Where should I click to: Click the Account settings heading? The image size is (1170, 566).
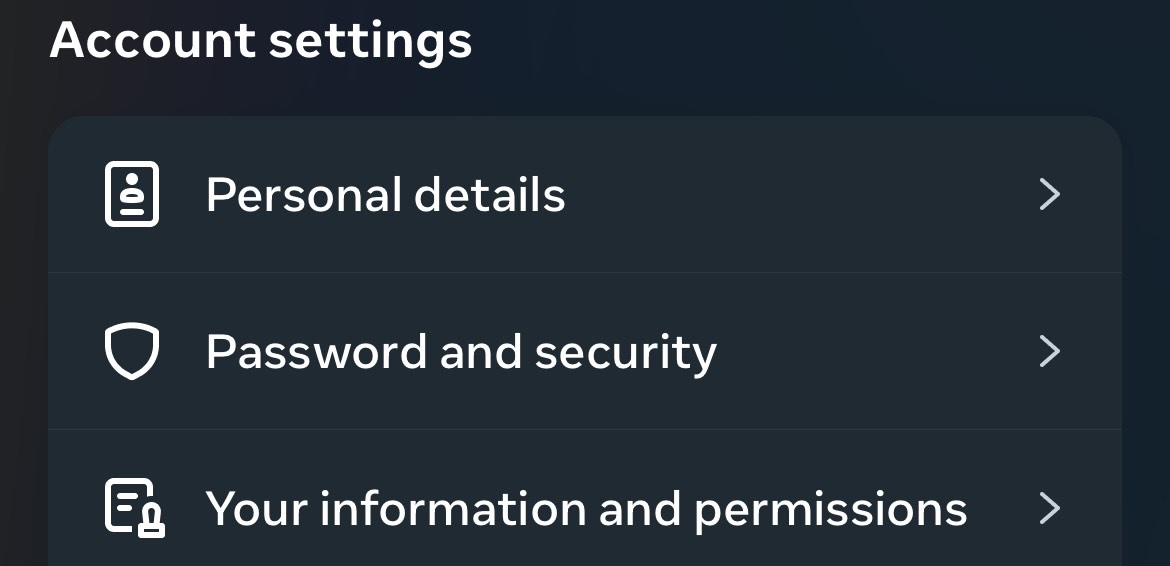(x=261, y=41)
